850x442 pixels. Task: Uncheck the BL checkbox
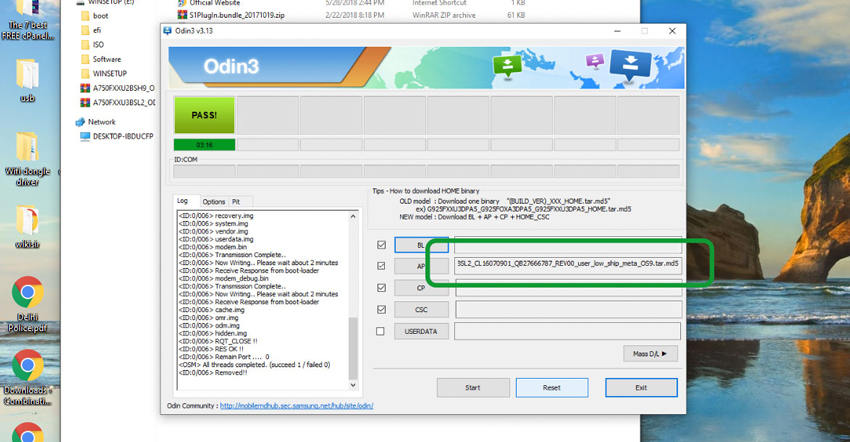click(381, 245)
